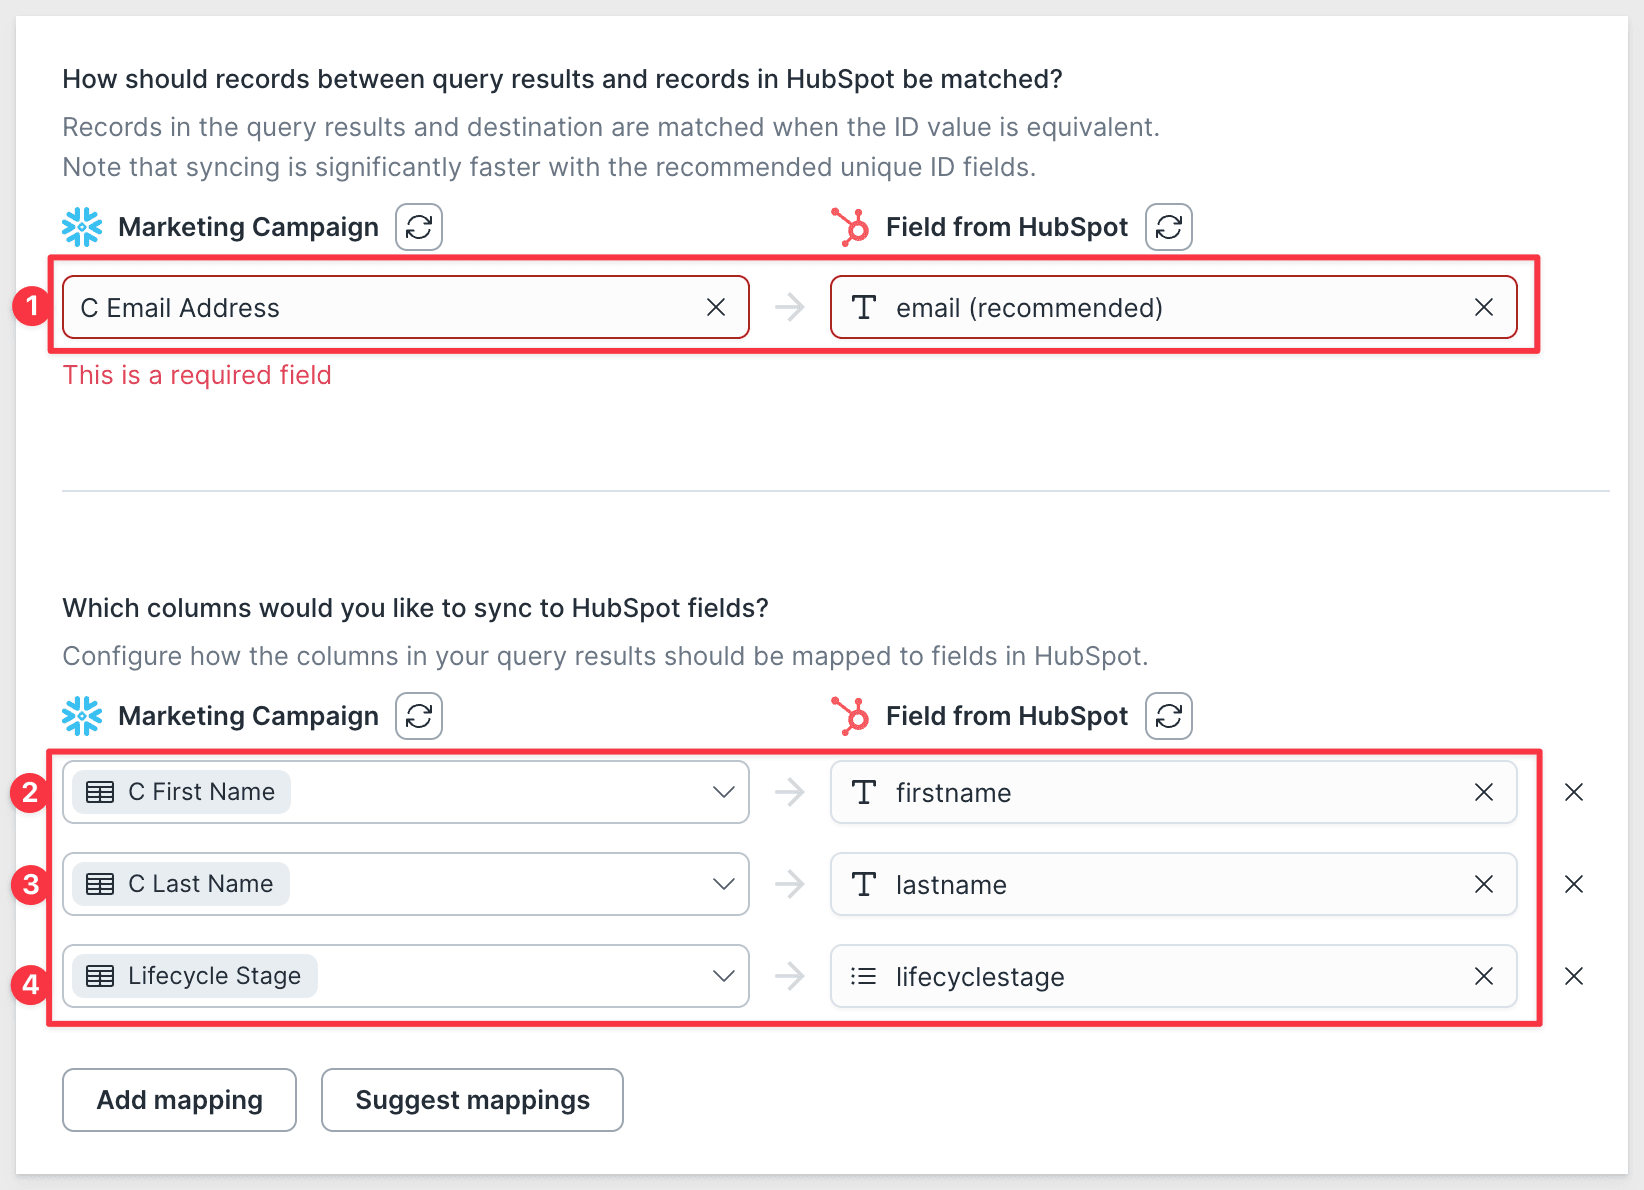Click inside the C Email Address input field
This screenshot has height=1190, width=1644.
tap(350, 307)
